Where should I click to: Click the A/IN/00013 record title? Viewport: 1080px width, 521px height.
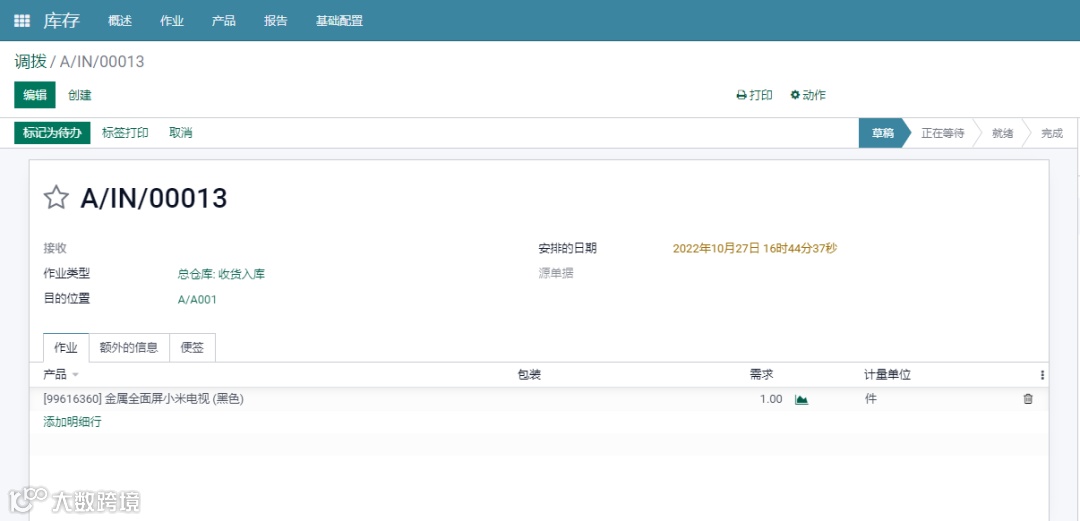pyautogui.click(x=154, y=198)
